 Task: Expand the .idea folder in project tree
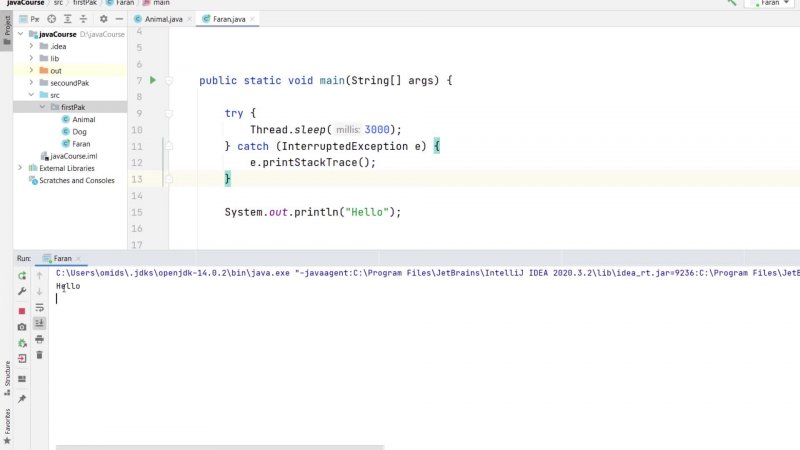[32, 46]
